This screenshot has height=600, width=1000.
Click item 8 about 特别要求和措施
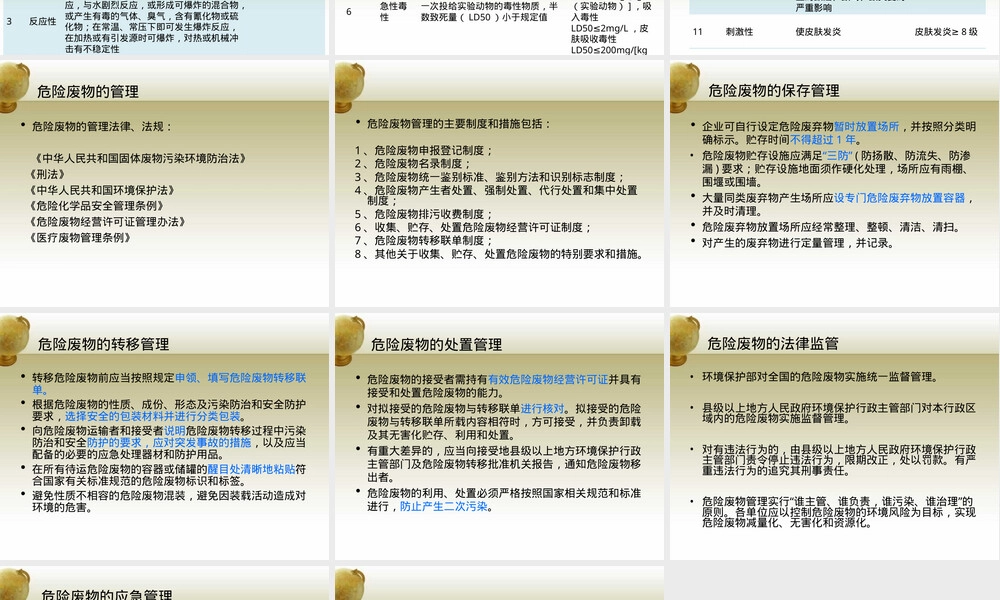pos(499,254)
